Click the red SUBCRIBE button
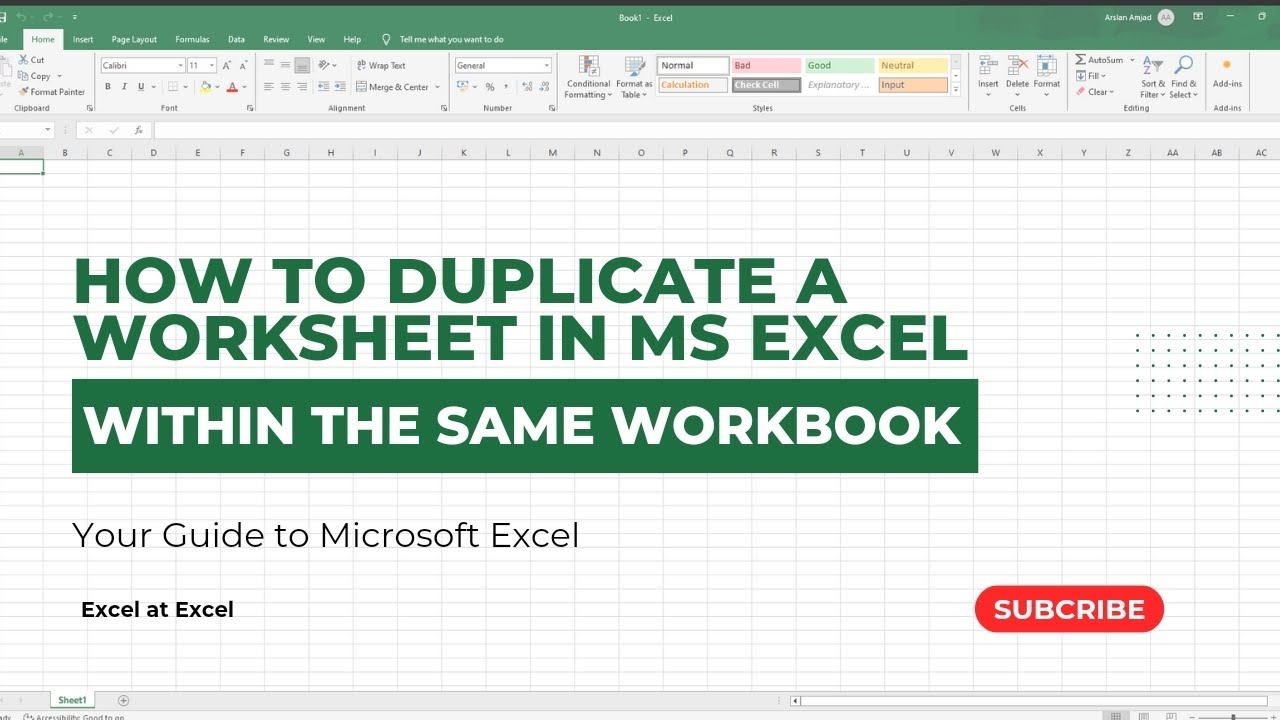Image resolution: width=1280 pixels, height=720 pixels. tap(1069, 609)
